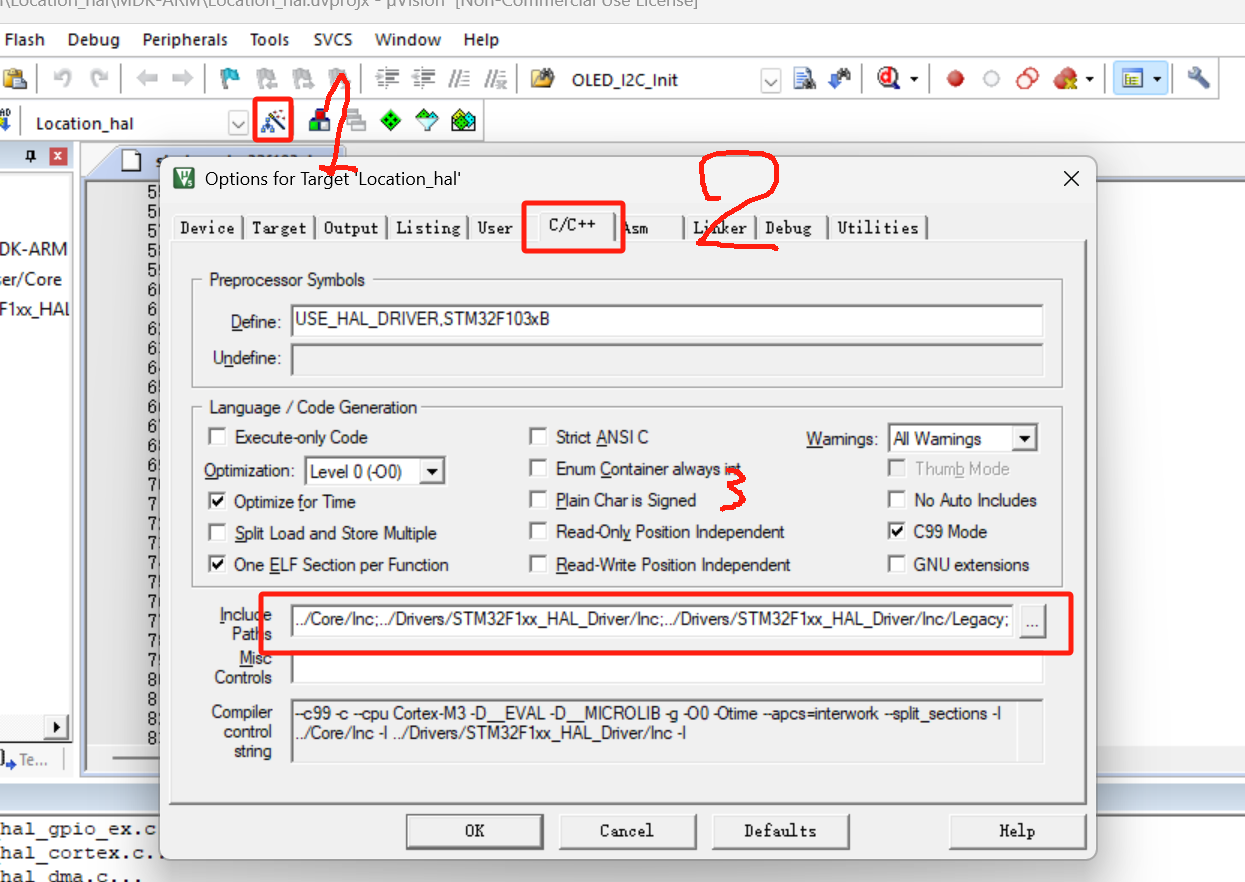Open the window layout dropdown arrow
The height and width of the screenshot is (882, 1245).
(1157, 79)
